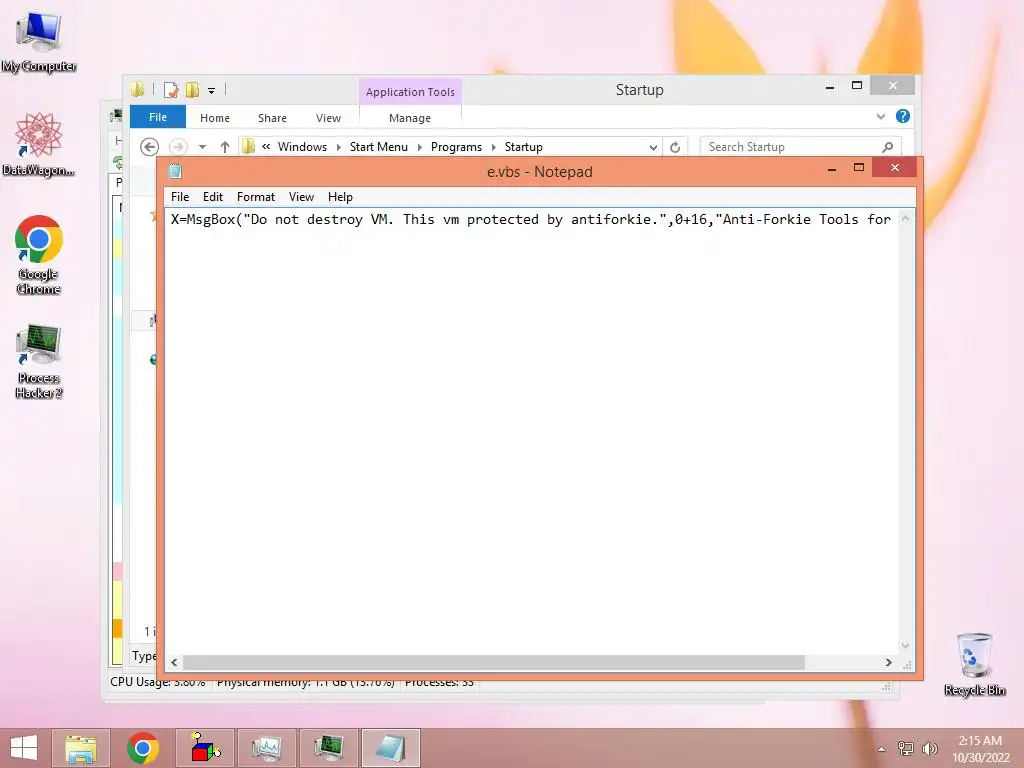This screenshot has height=768, width=1024.
Task: Maximize the Notepad window
Action: pos(859,168)
